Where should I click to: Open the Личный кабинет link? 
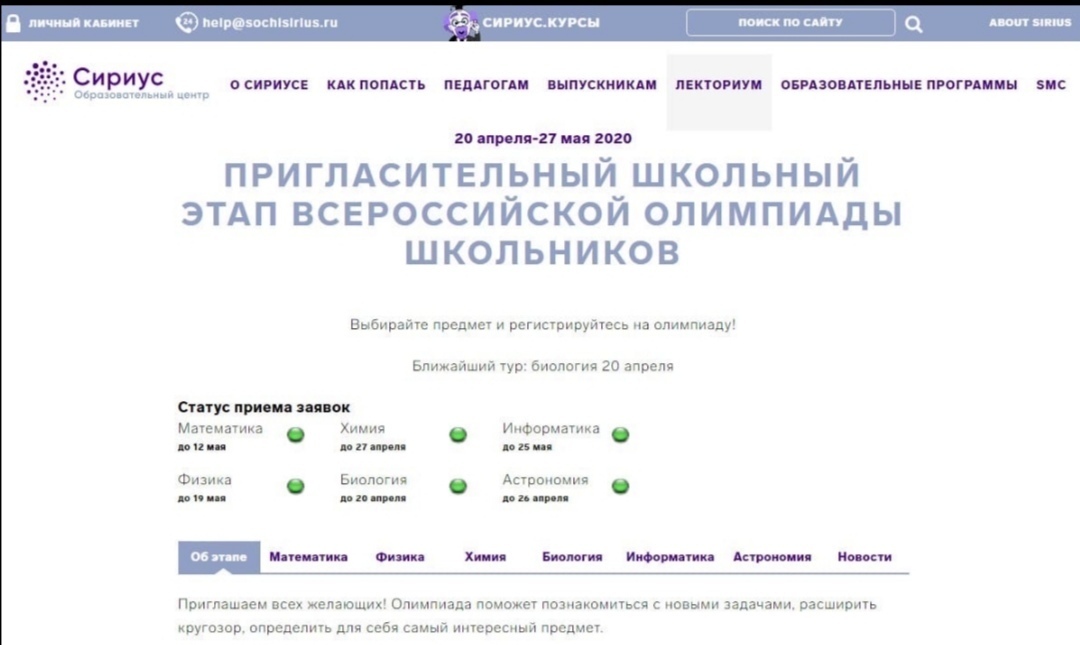coord(83,23)
